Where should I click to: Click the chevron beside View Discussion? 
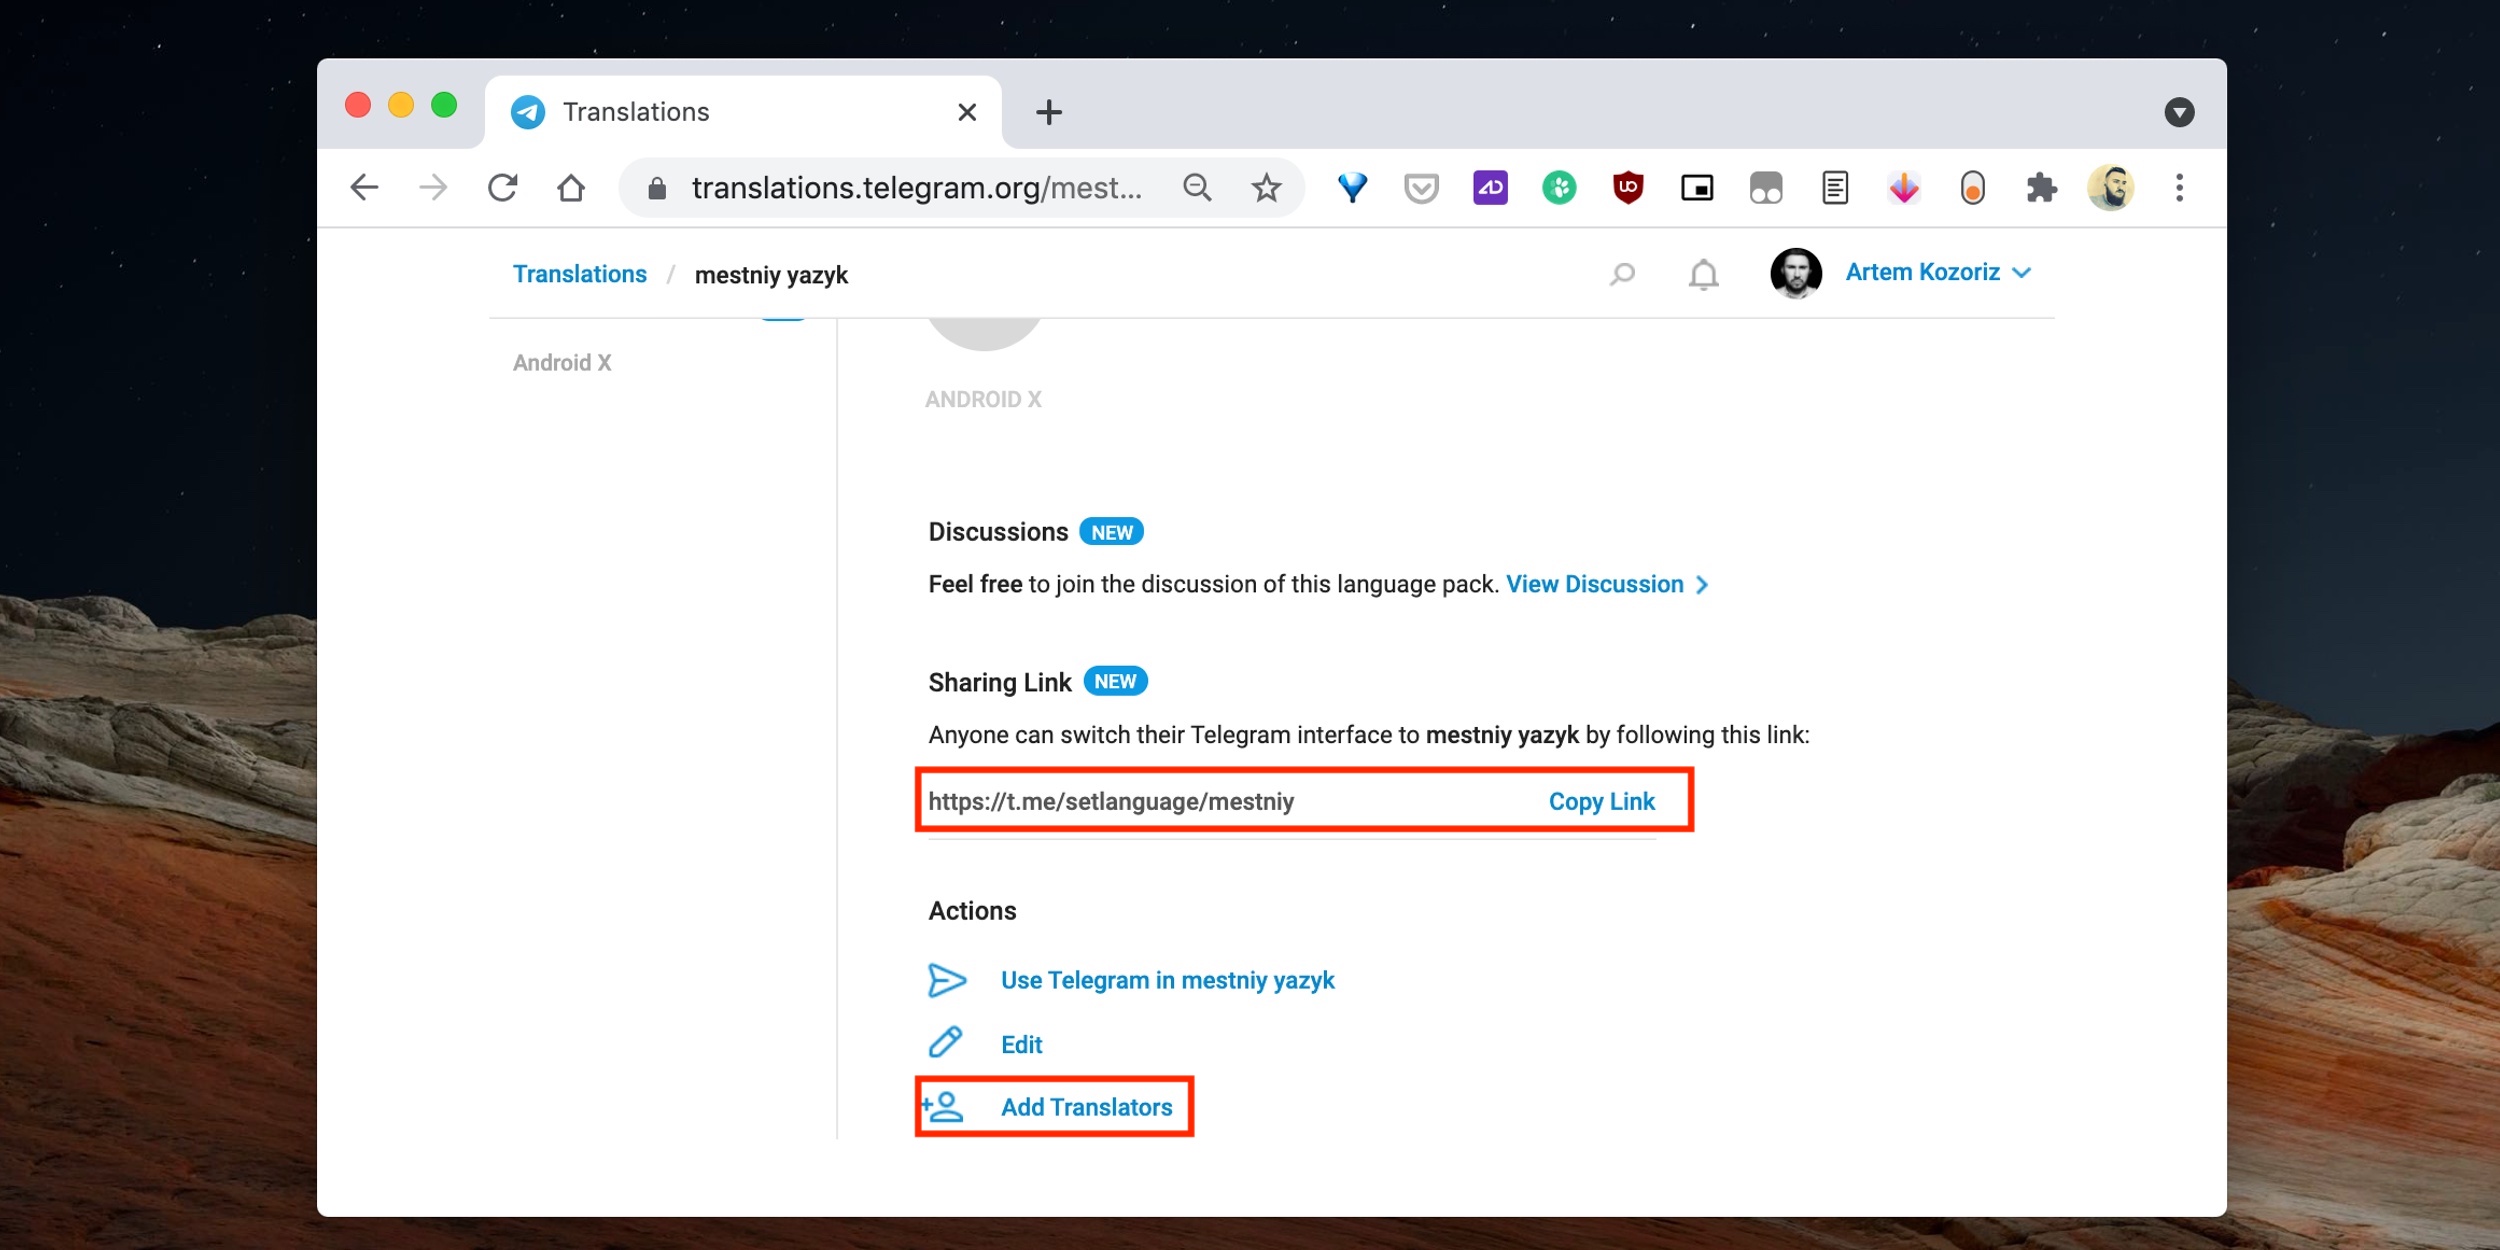point(1702,585)
